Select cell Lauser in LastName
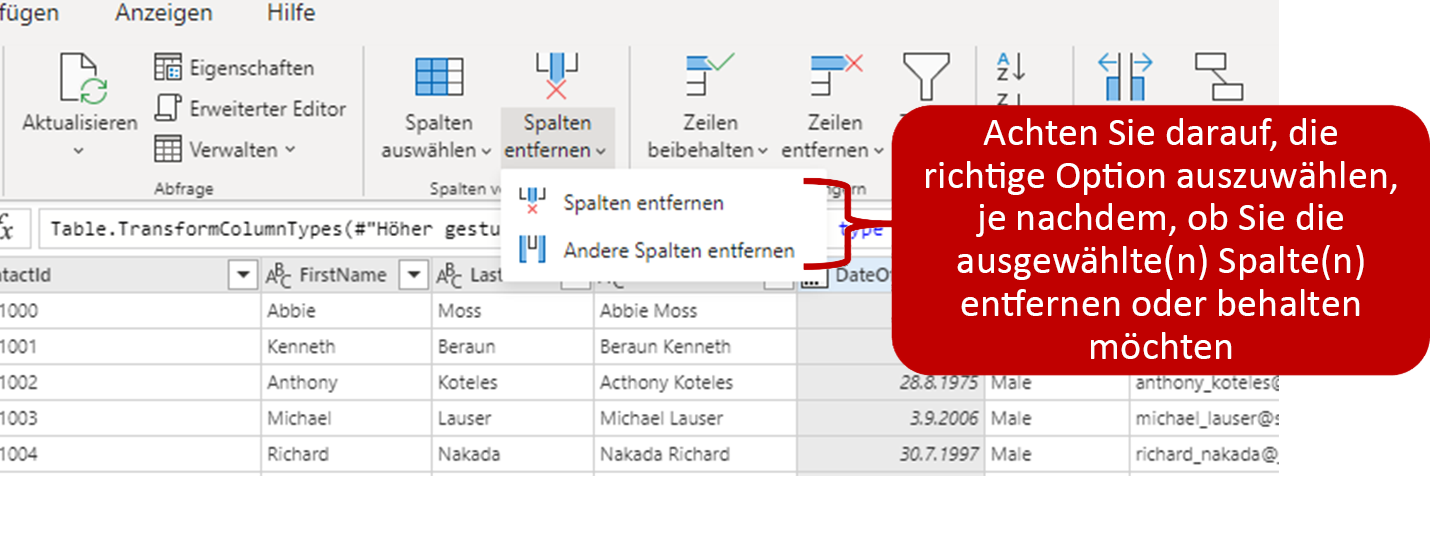This screenshot has height=533, width=1430. (513, 418)
